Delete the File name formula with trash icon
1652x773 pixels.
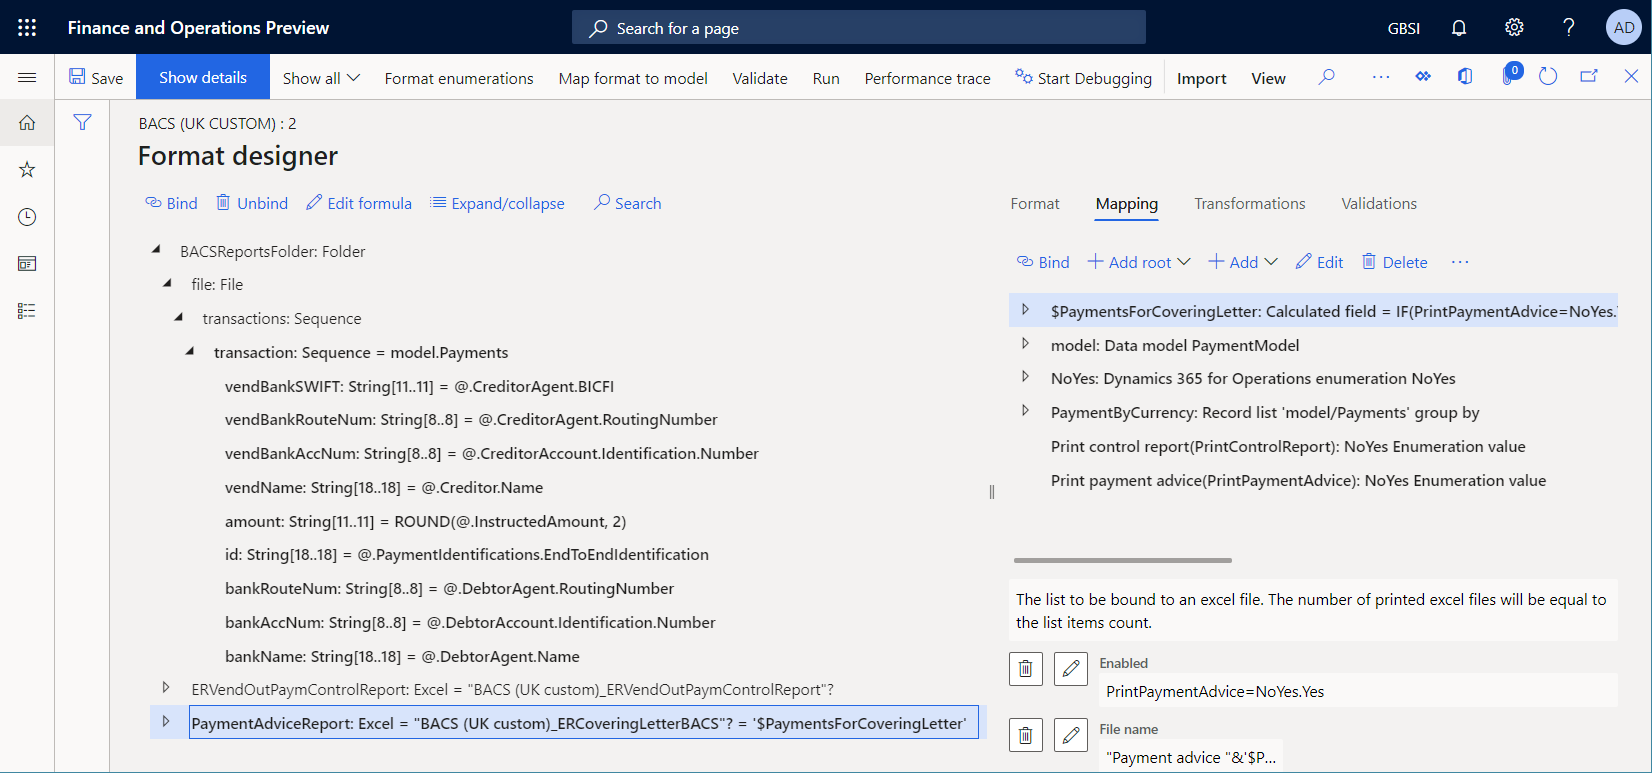[x=1026, y=735]
